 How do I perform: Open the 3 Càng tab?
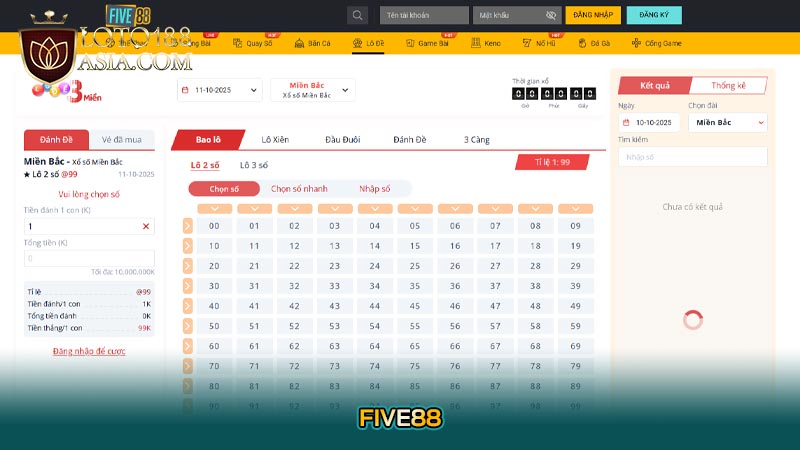pyautogui.click(x=477, y=140)
